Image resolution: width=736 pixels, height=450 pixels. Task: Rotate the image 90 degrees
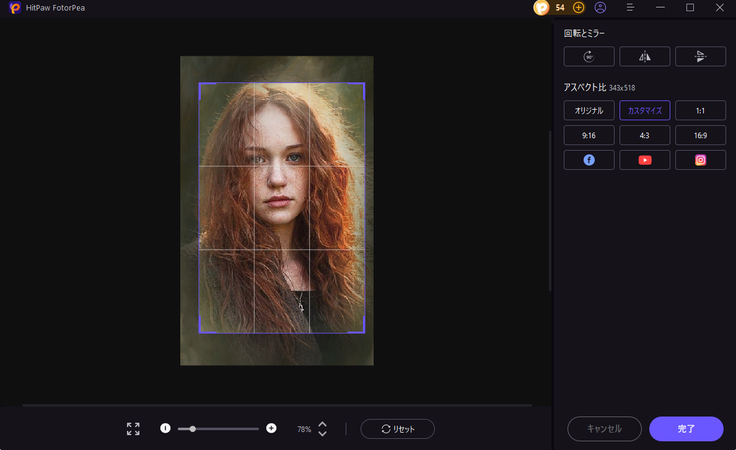tap(589, 57)
